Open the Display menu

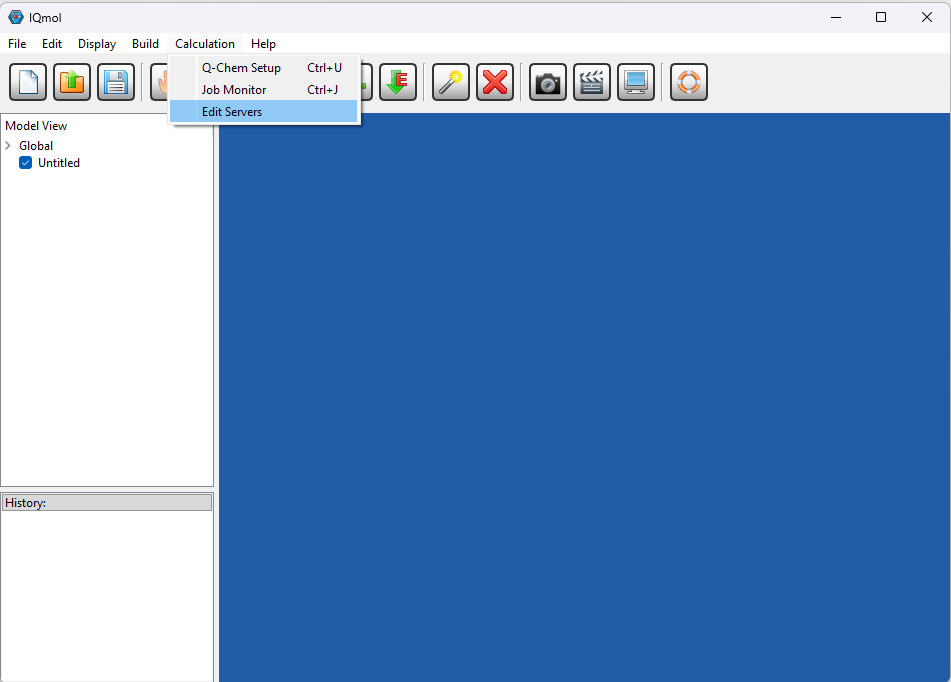pos(97,44)
